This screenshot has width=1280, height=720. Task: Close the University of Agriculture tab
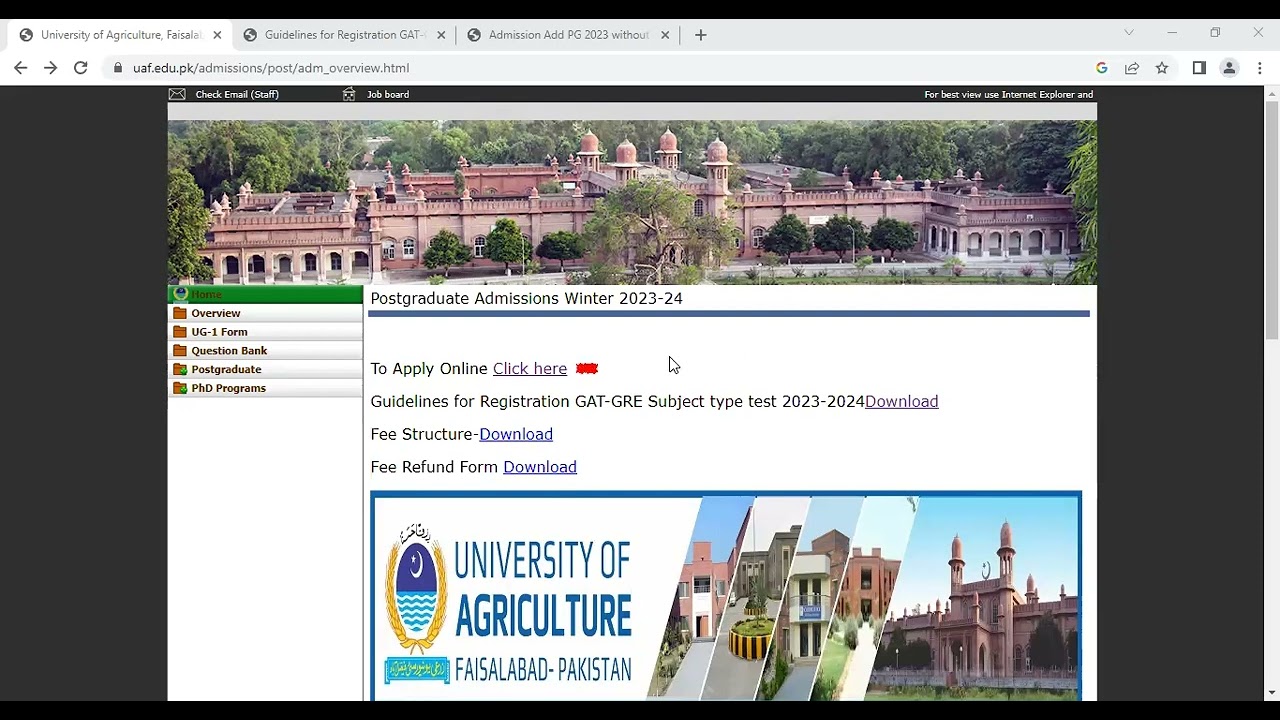click(217, 35)
